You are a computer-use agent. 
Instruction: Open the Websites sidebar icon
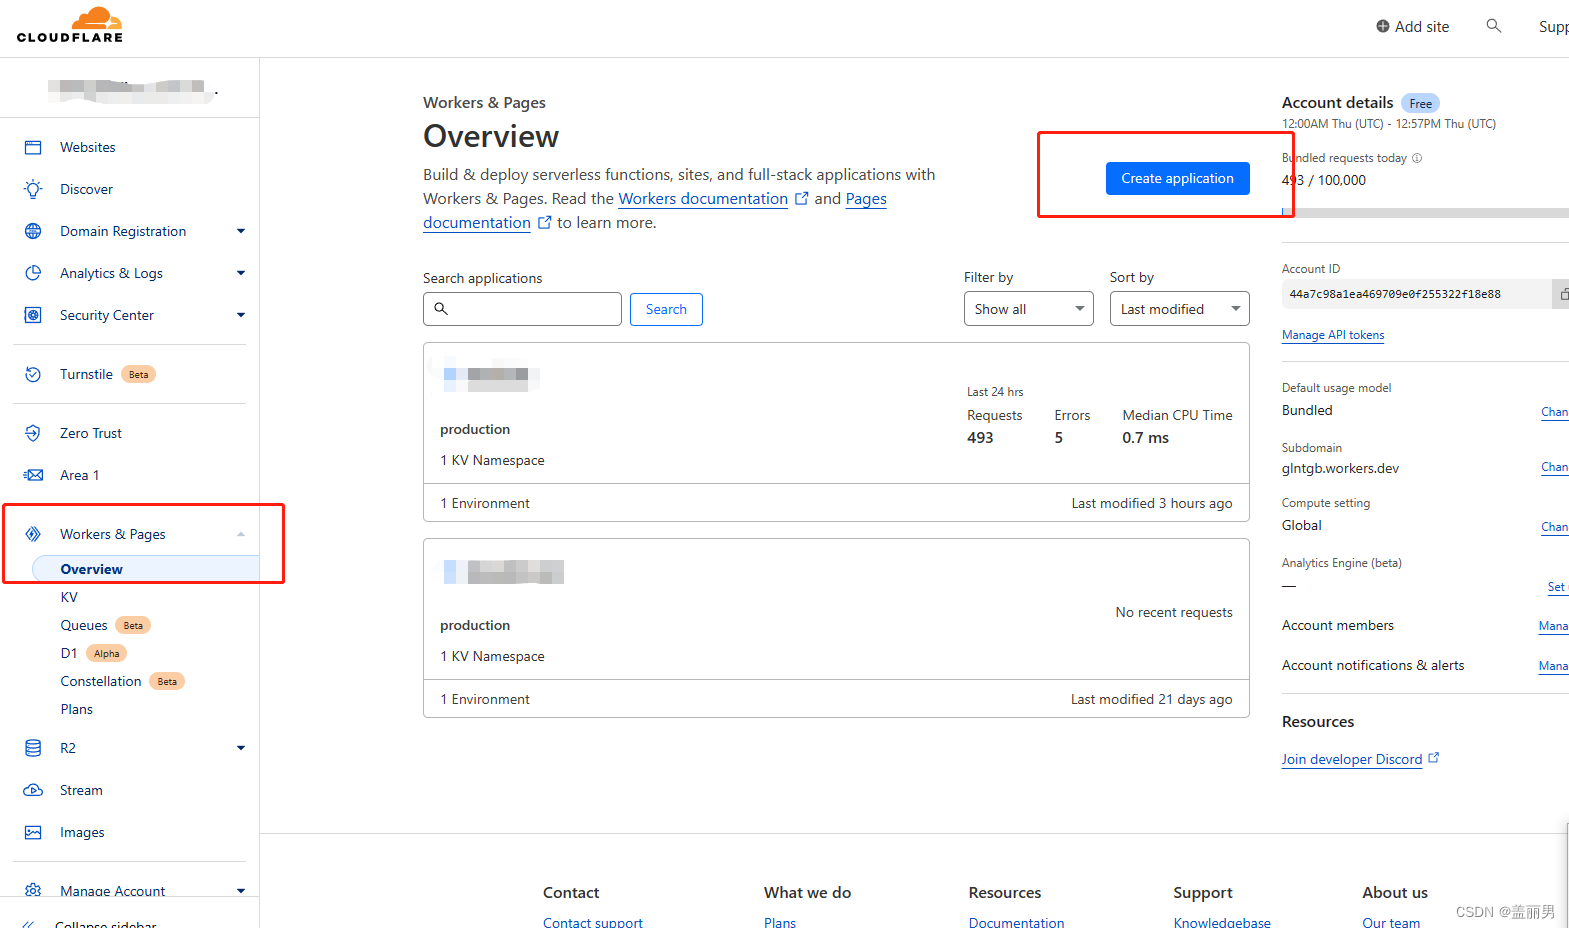[x=33, y=147]
